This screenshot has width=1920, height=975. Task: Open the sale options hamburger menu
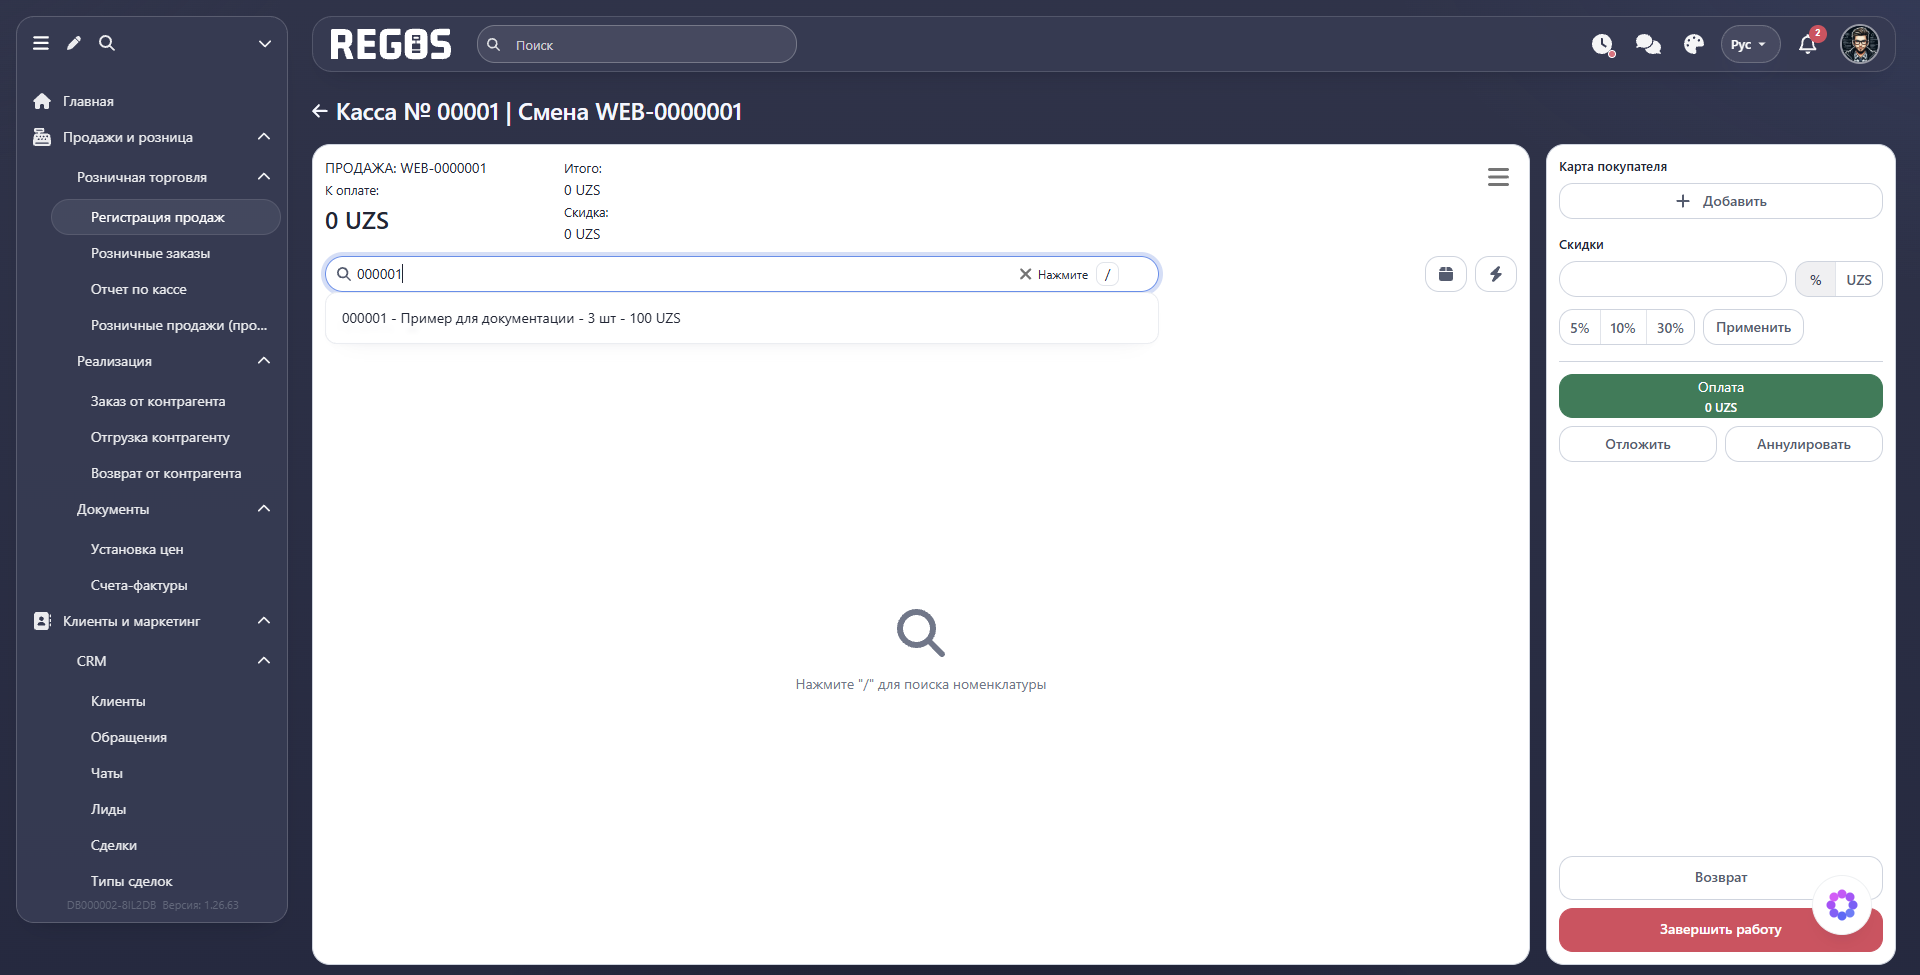[1498, 177]
